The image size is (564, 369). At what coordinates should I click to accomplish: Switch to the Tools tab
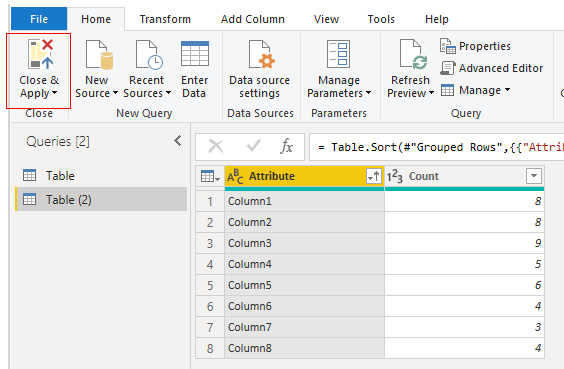click(x=381, y=19)
